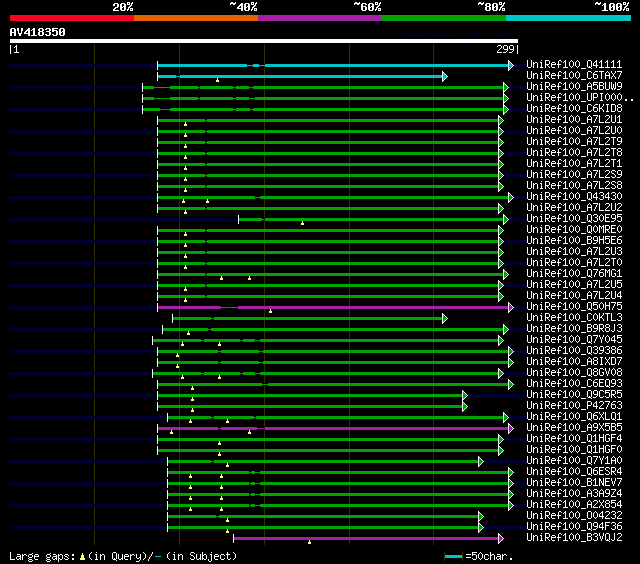
Task: Click the UniRef100_A7L2S8 label
Action: [x=574, y=186]
